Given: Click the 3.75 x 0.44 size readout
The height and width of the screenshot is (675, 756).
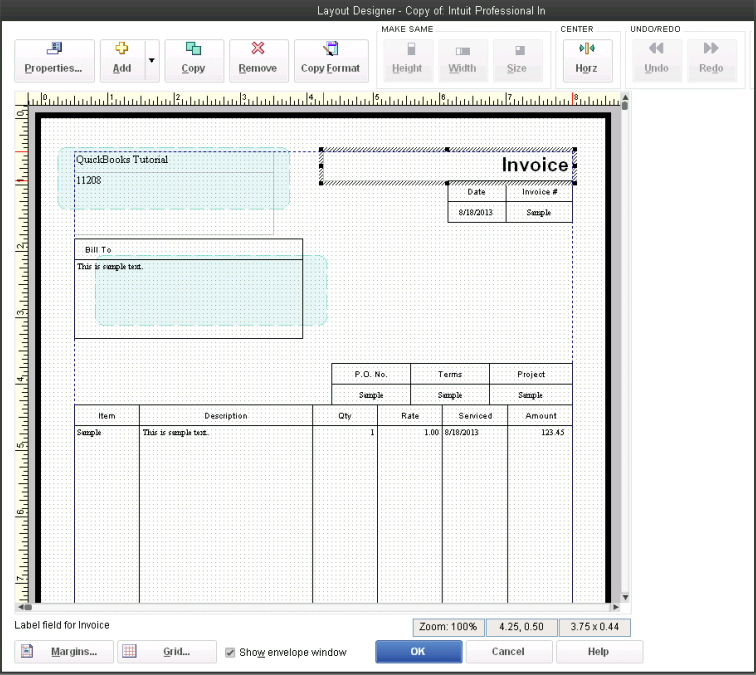Looking at the screenshot, I should point(595,627).
